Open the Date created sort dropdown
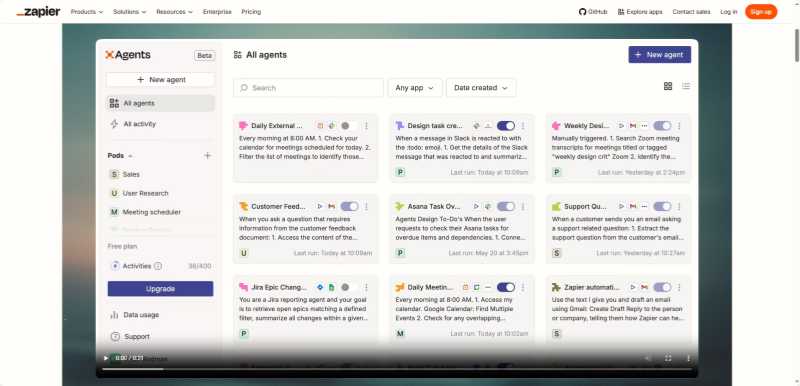Image resolution: width=800 pixels, height=386 pixels. point(481,88)
